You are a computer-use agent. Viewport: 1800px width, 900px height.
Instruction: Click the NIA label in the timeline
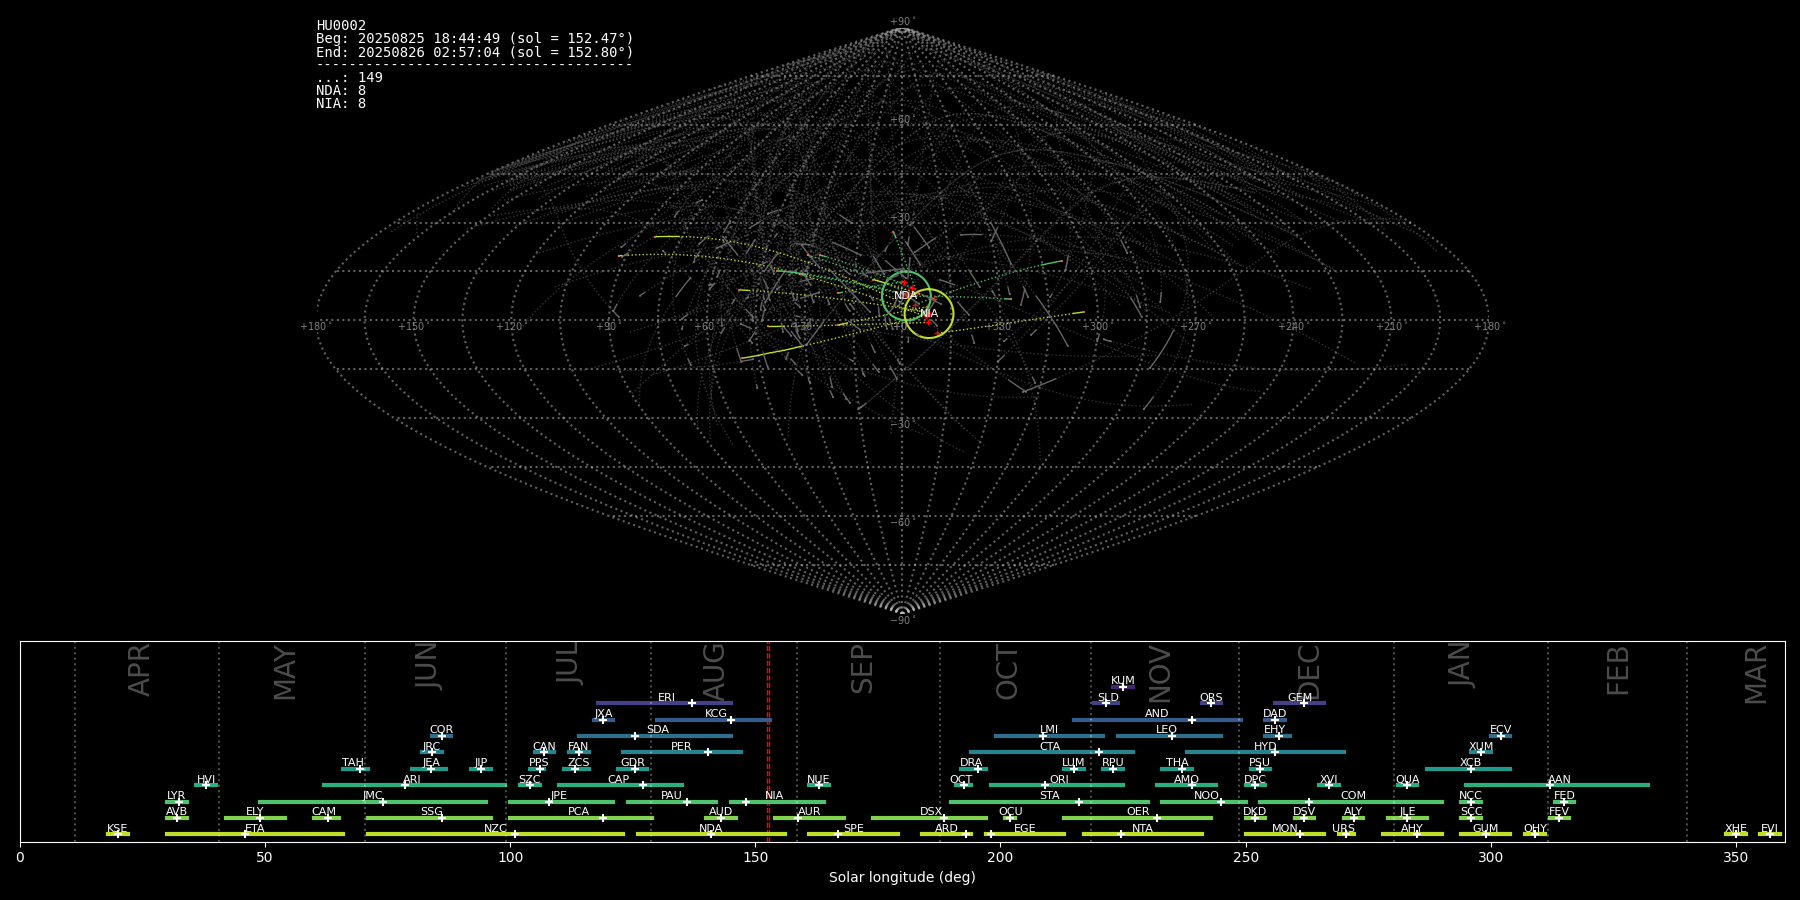point(774,796)
